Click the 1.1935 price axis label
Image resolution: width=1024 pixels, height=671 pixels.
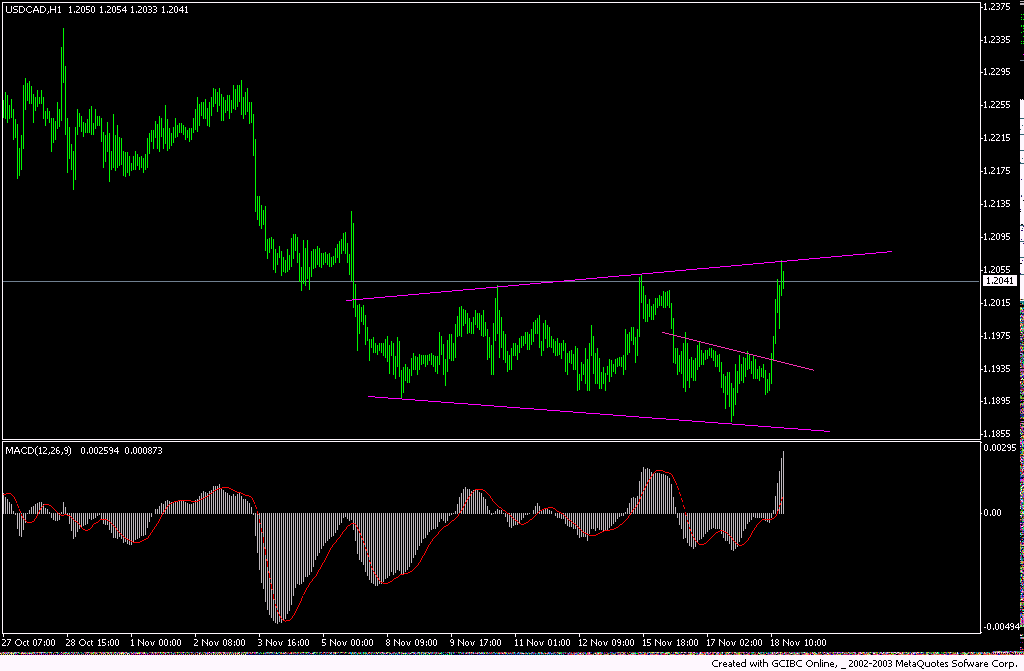tap(996, 369)
